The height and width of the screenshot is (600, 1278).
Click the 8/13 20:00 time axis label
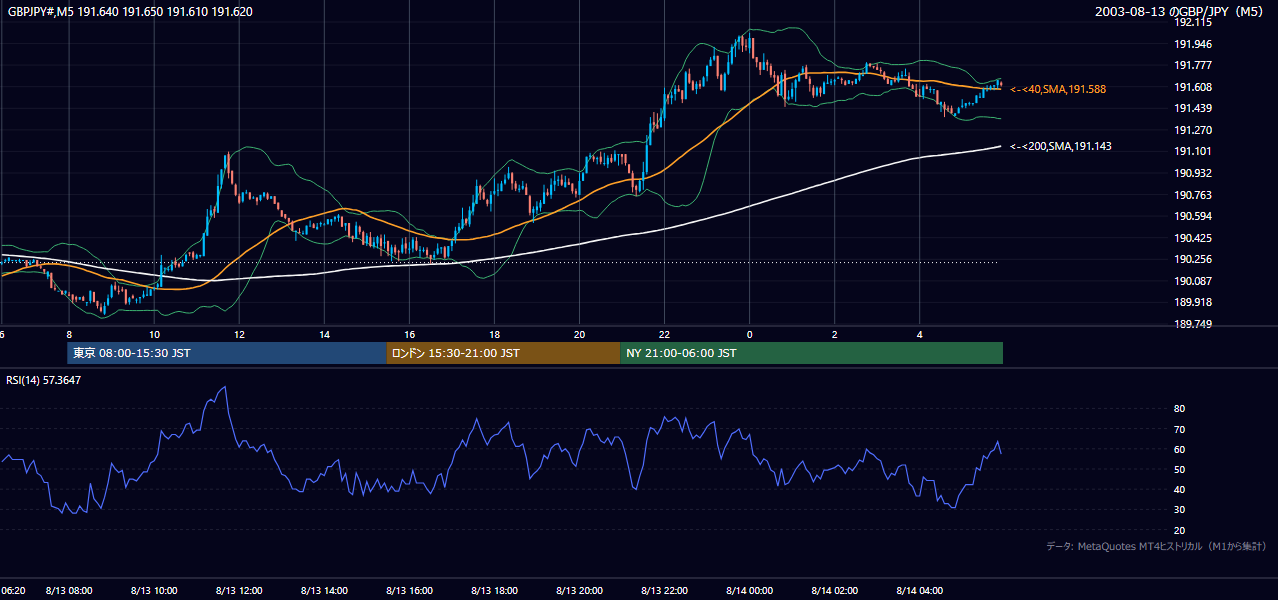pos(579,591)
